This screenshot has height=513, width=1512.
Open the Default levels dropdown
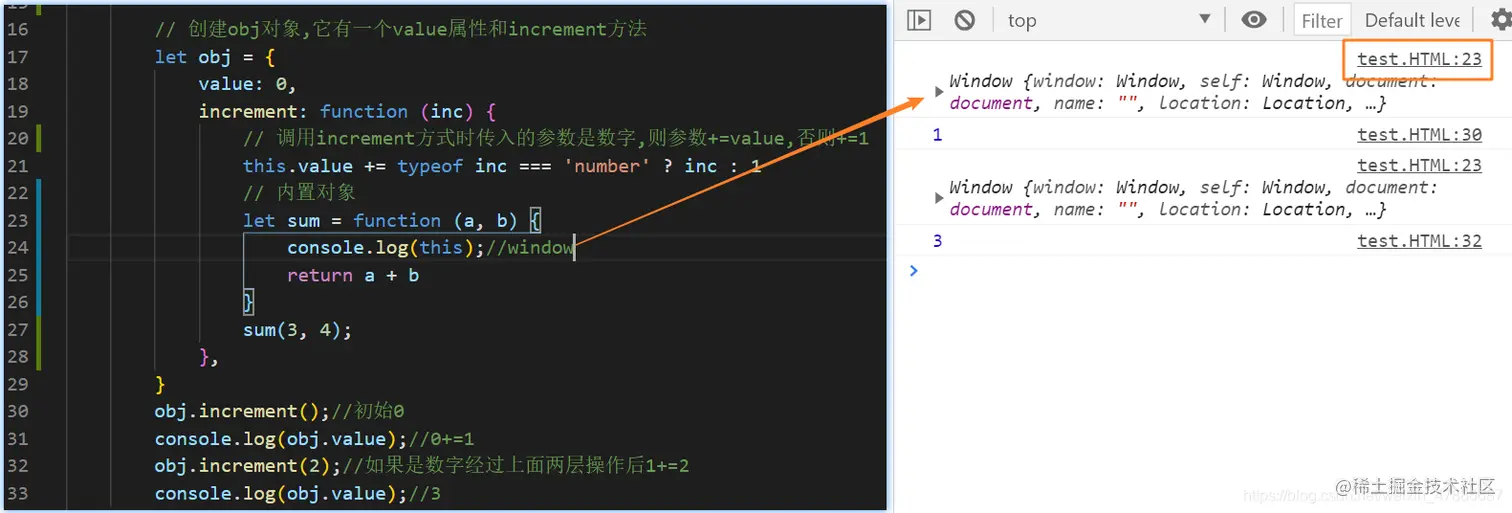1412,20
